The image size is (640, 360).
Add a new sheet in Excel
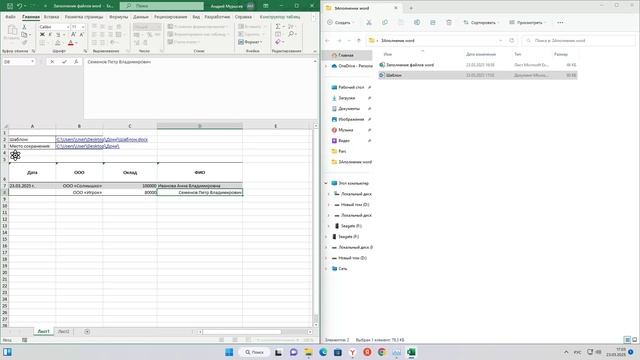point(87,331)
